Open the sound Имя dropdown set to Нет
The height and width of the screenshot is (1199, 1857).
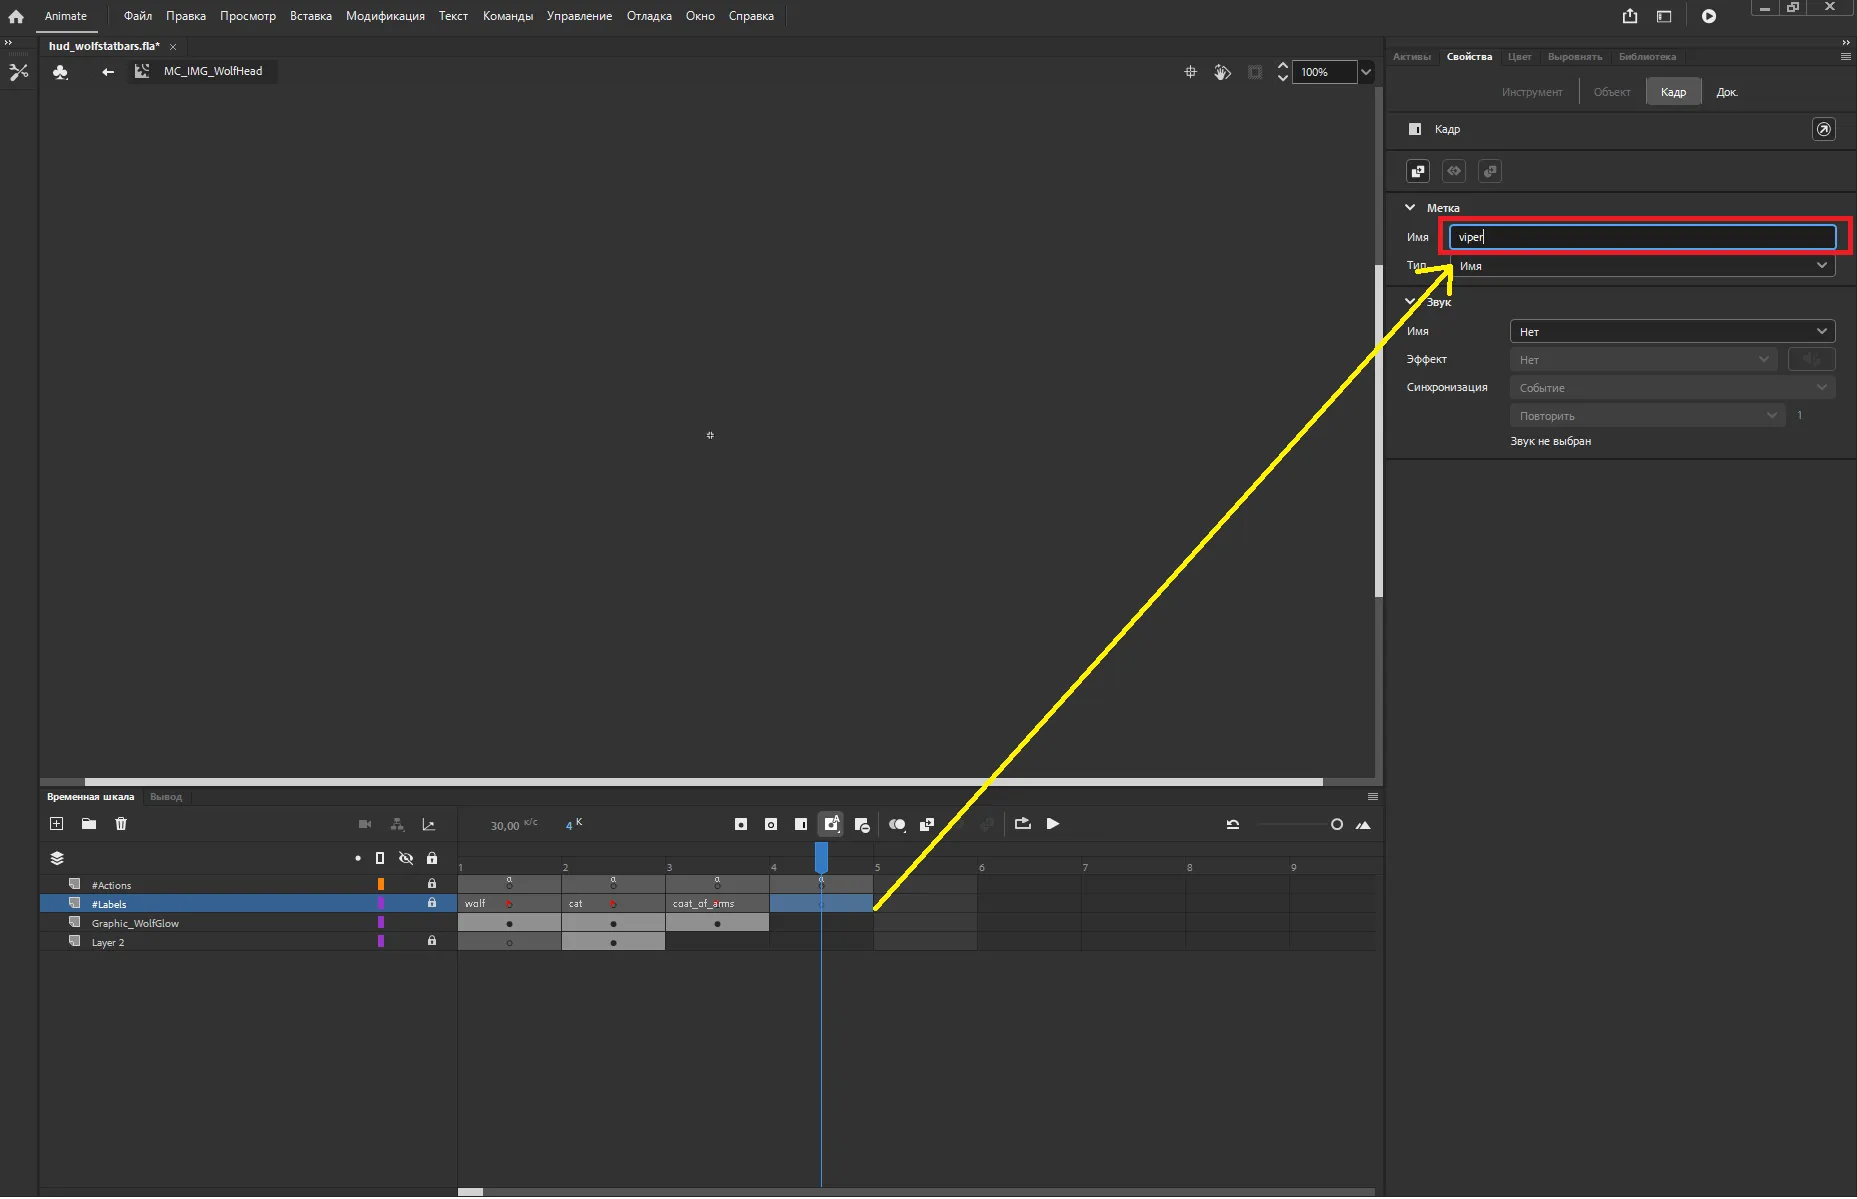point(1671,331)
